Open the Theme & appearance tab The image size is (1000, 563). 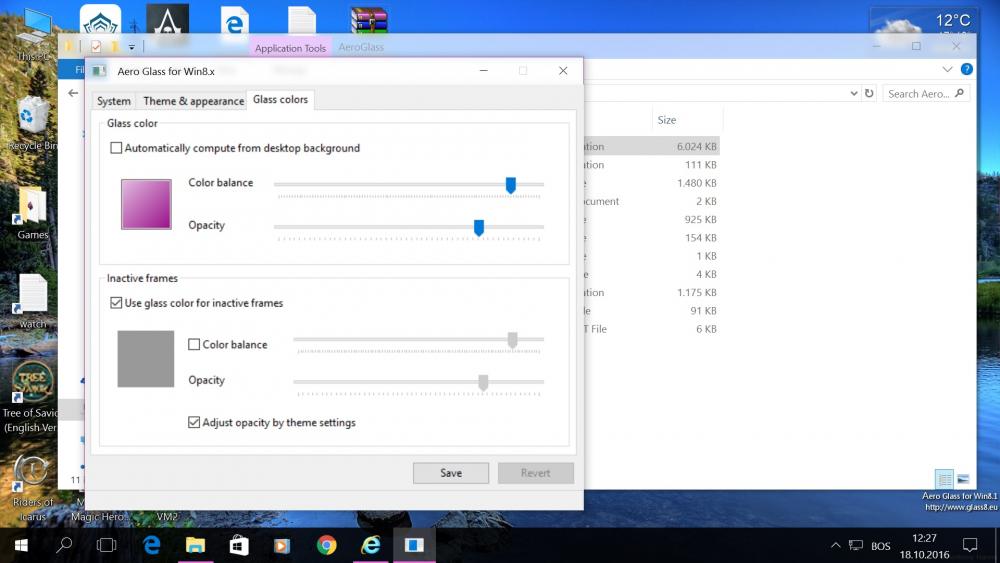(x=193, y=101)
